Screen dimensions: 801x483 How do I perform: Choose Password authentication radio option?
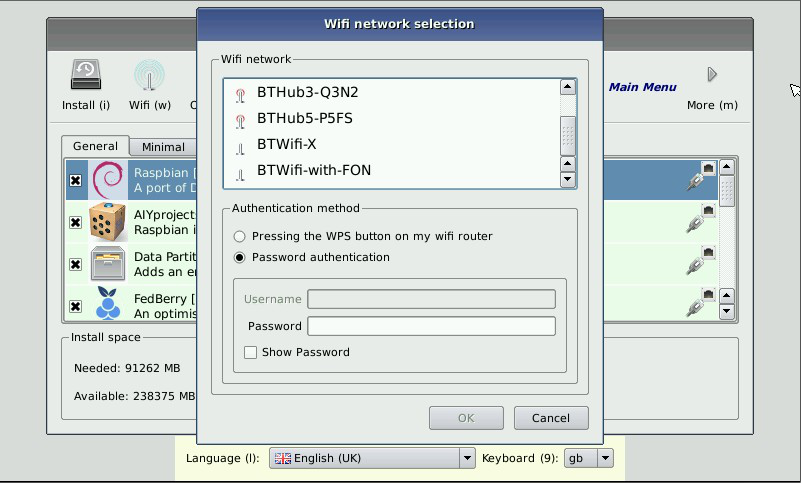tap(239, 258)
